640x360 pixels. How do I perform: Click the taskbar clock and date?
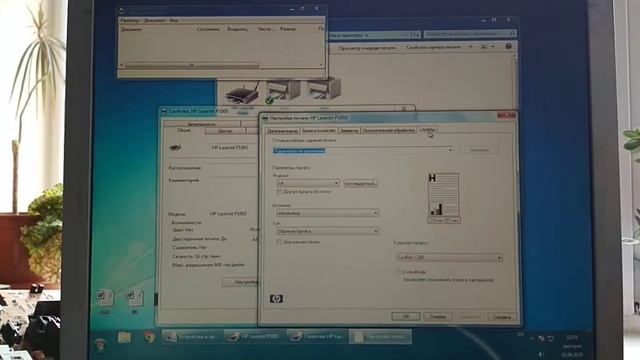pyautogui.click(x=572, y=346)
